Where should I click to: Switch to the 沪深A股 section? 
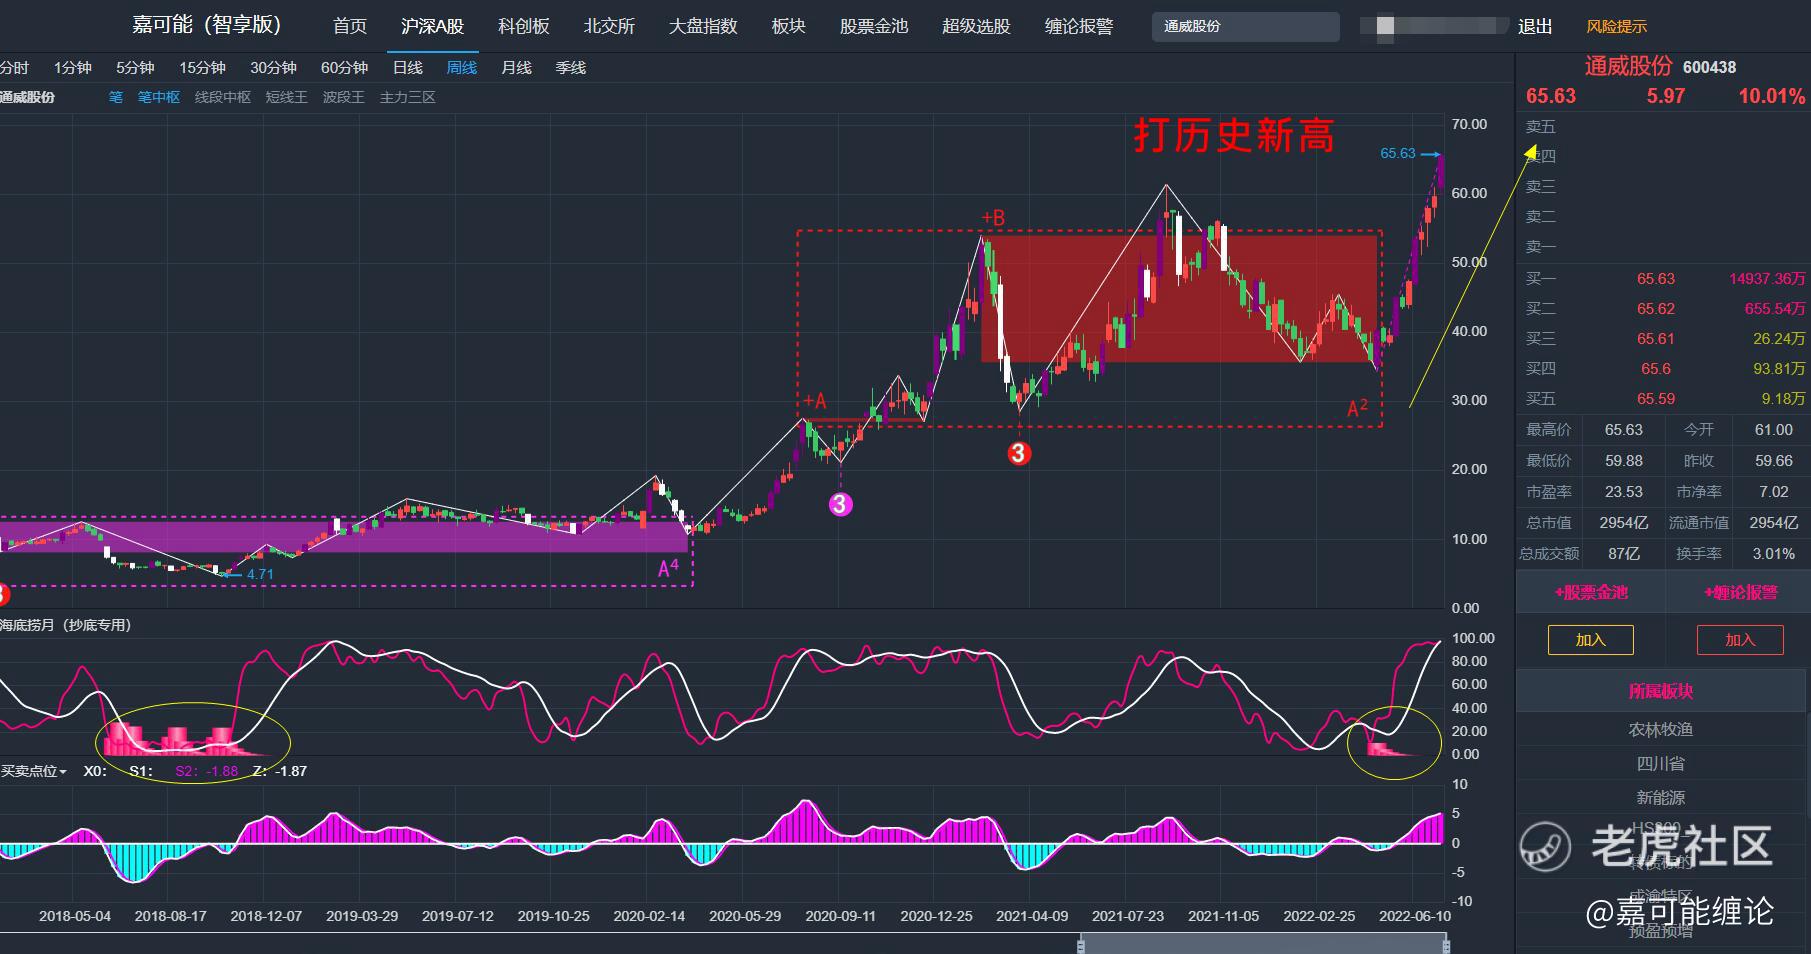(x=432, y=26)
